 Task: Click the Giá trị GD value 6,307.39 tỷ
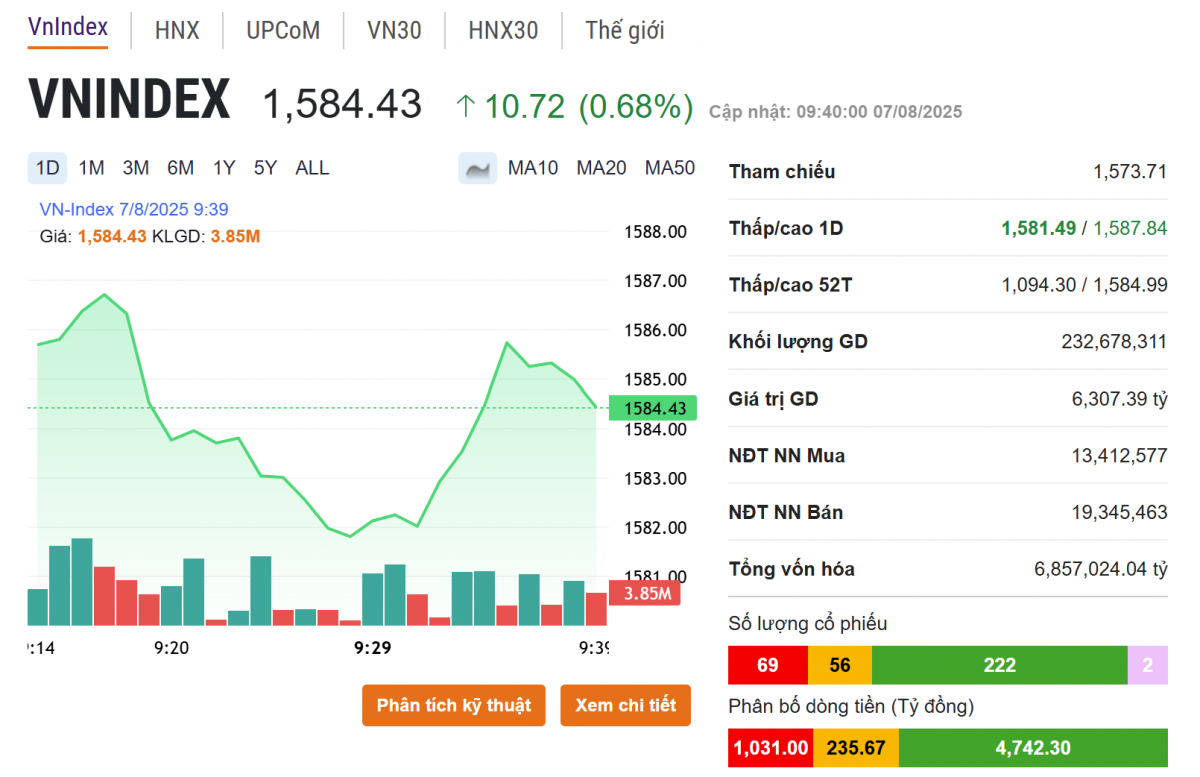[x=1120, y=399]
